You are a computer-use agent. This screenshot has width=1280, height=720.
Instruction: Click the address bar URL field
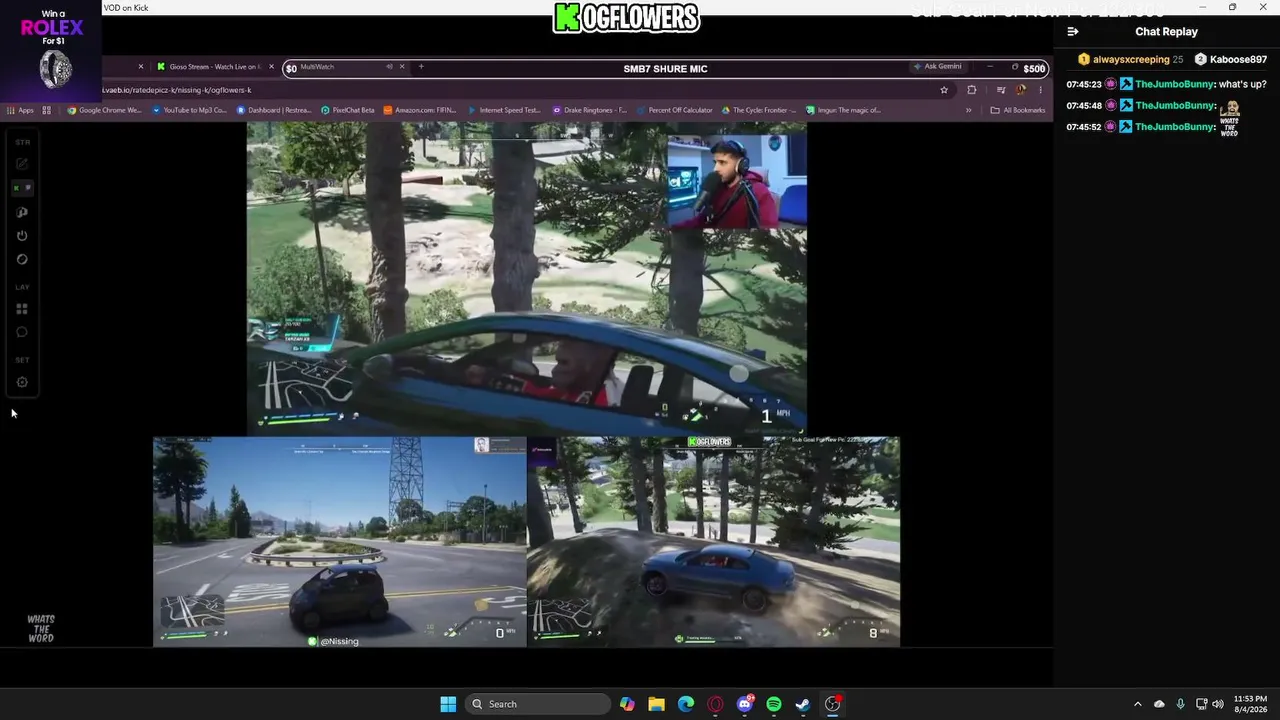pos(520,90)
